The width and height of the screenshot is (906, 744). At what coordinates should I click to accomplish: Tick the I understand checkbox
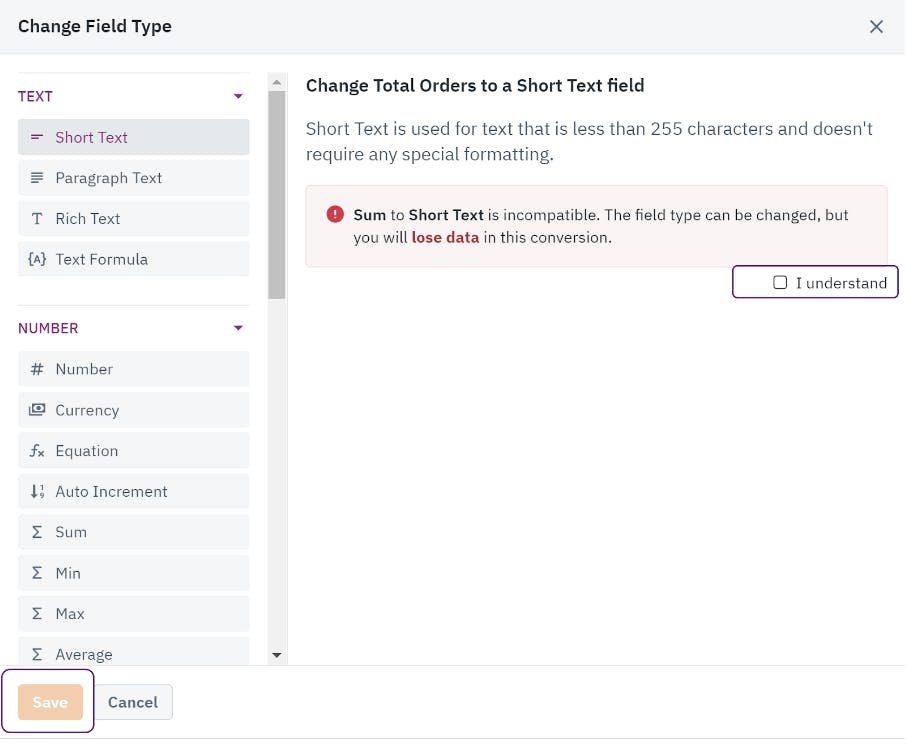pyautogui.click(x=779, y=282)
